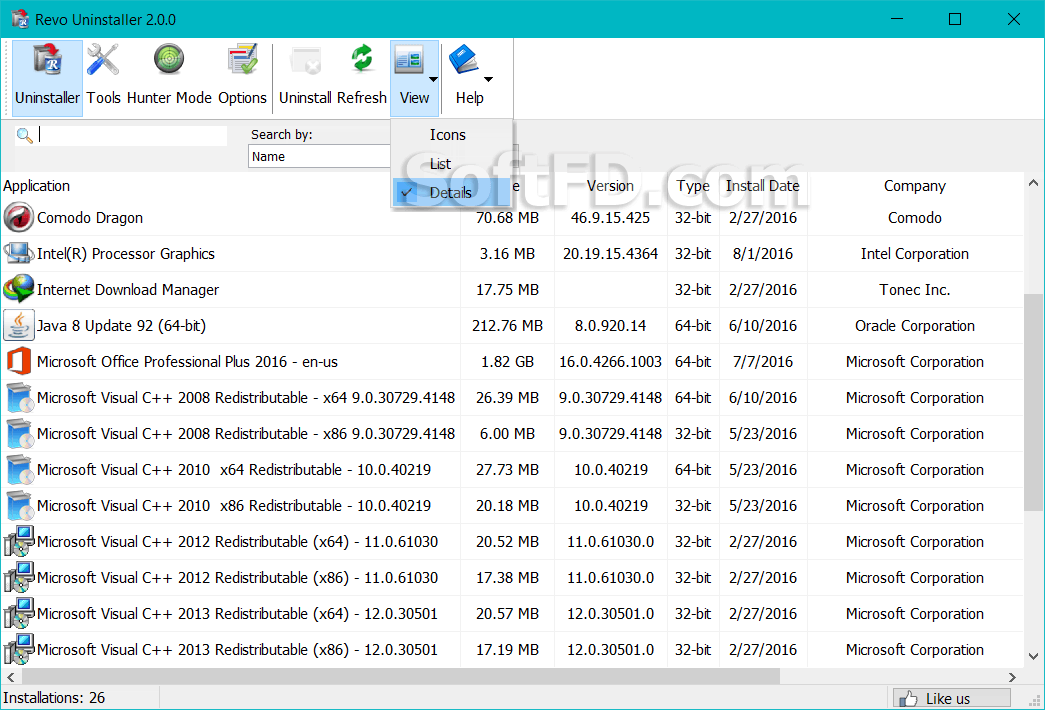Click the 212.76 MB size cell
1045x710 pixels.
tap(507, 326)
